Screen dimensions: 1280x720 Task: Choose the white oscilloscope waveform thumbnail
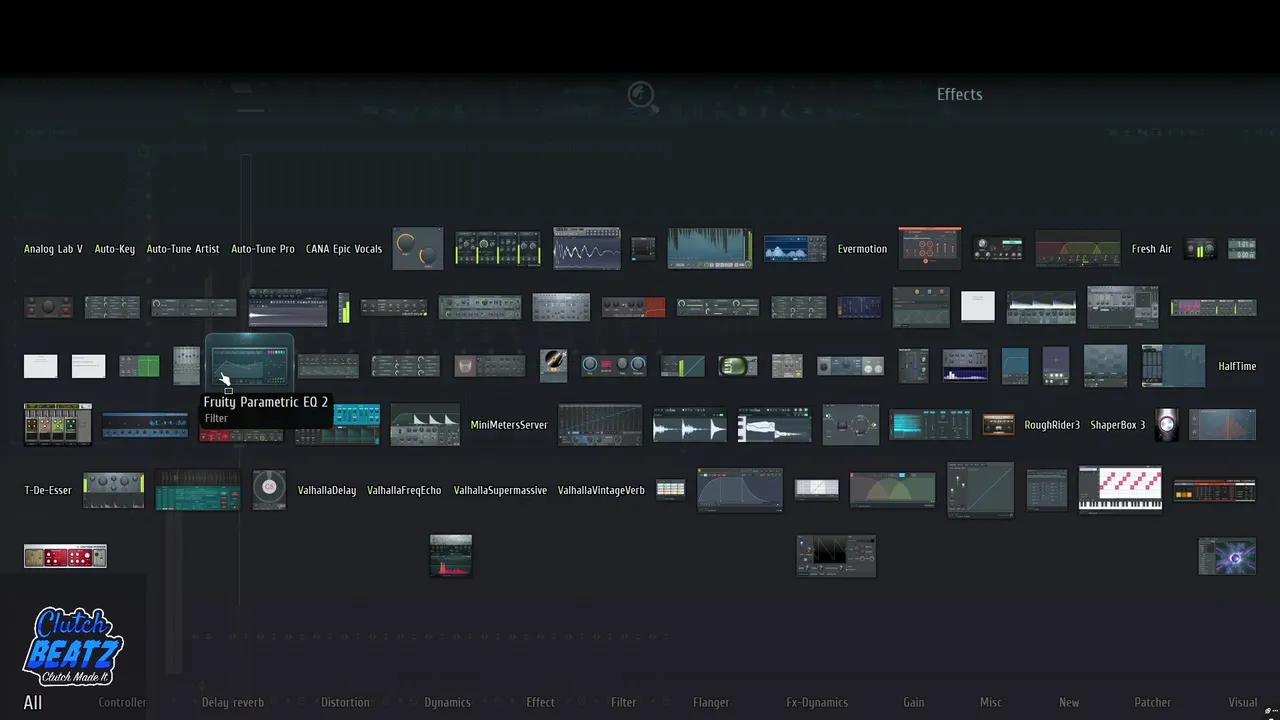(587, 249)
